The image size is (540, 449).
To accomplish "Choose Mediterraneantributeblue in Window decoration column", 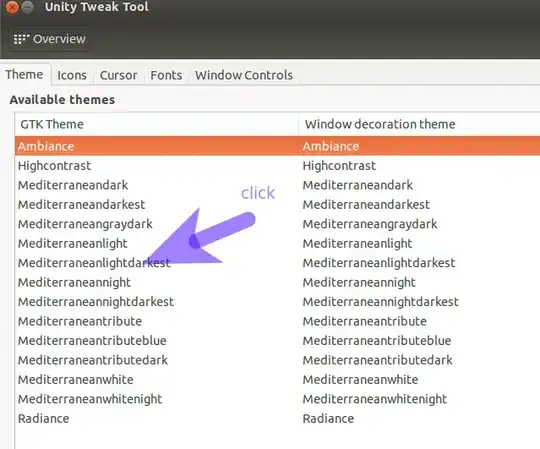I will (x=377, y=341).
